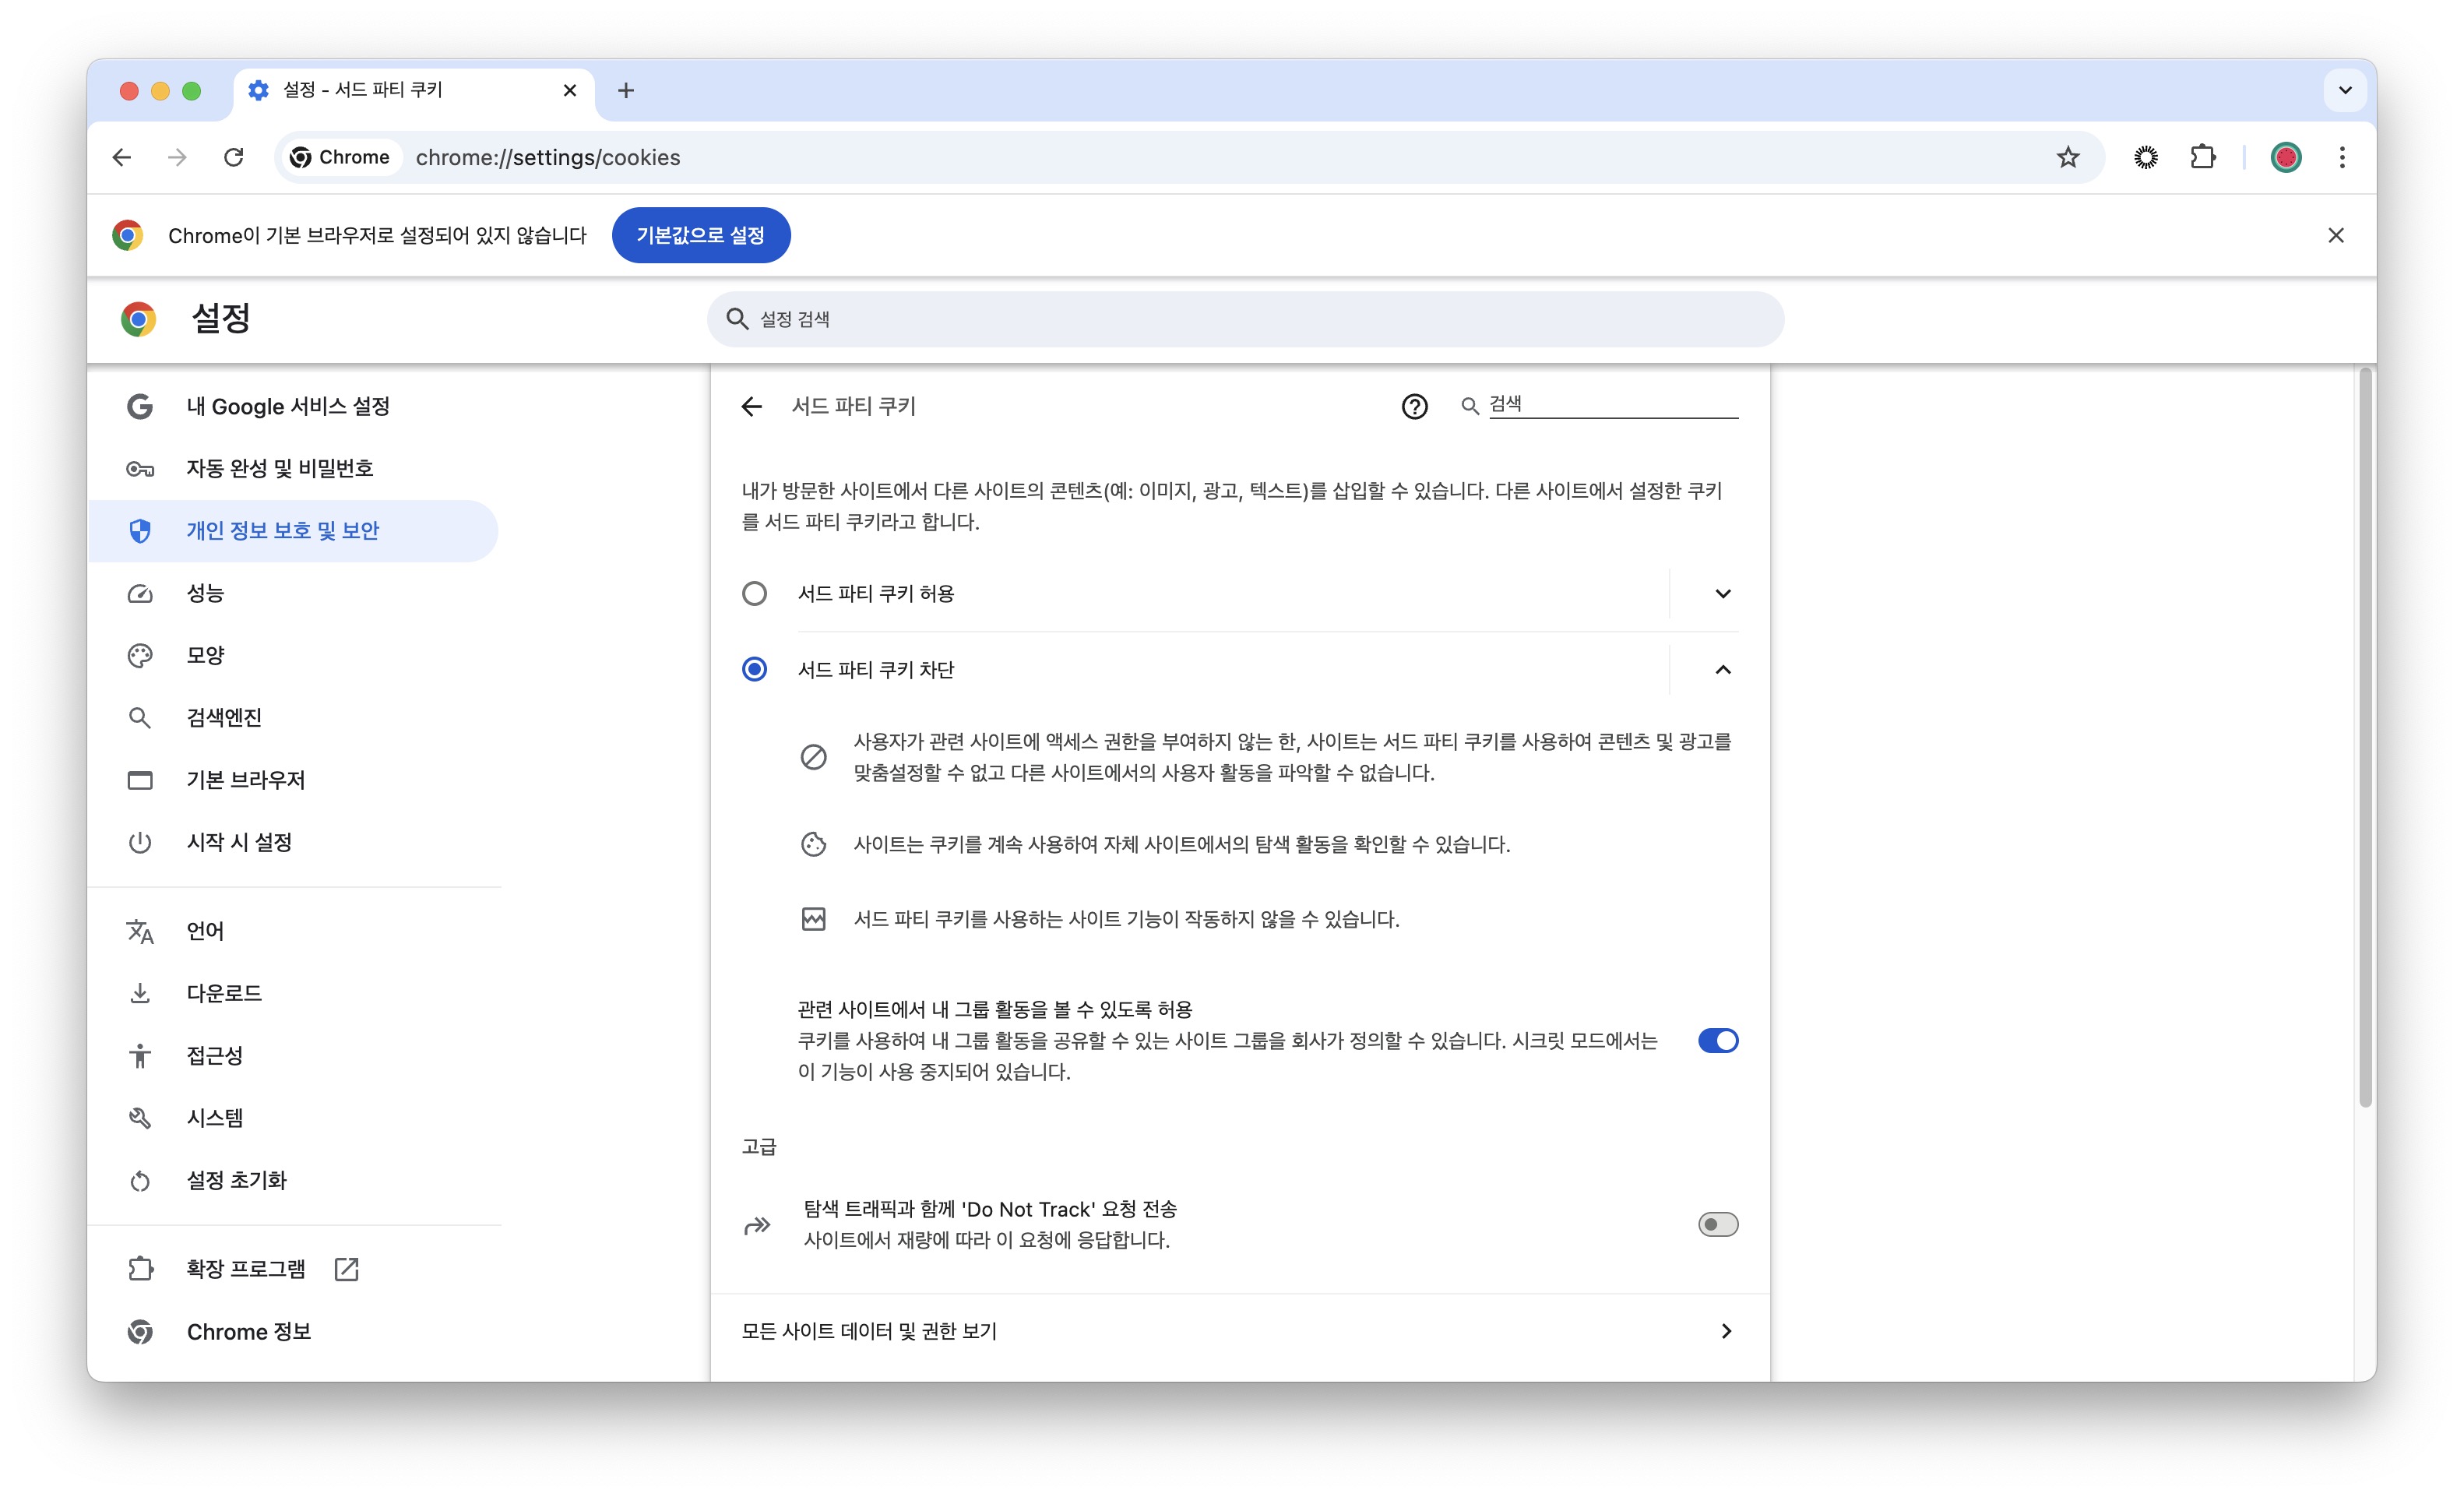Click the browser forward arrow

pos(177,157)
